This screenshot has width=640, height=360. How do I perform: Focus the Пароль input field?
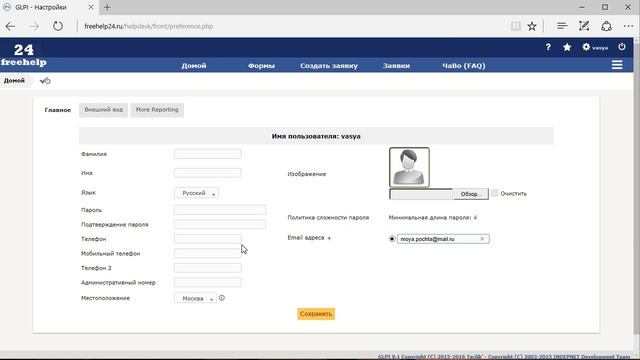220,210
